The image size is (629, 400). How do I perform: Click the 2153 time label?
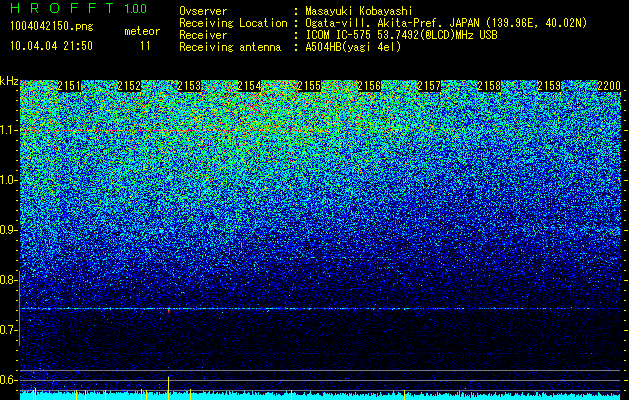pyautogui.click(x=189, y=86)
